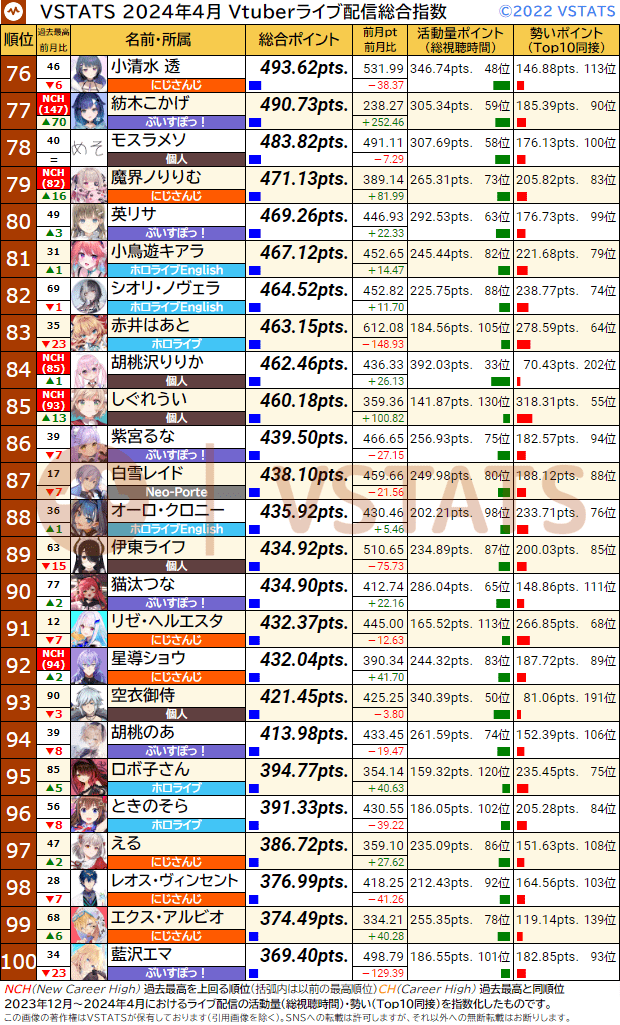Click the ©2022 VSTATS copyright text
Viewport: 620px width, 1025px height.
coord(557,11)
